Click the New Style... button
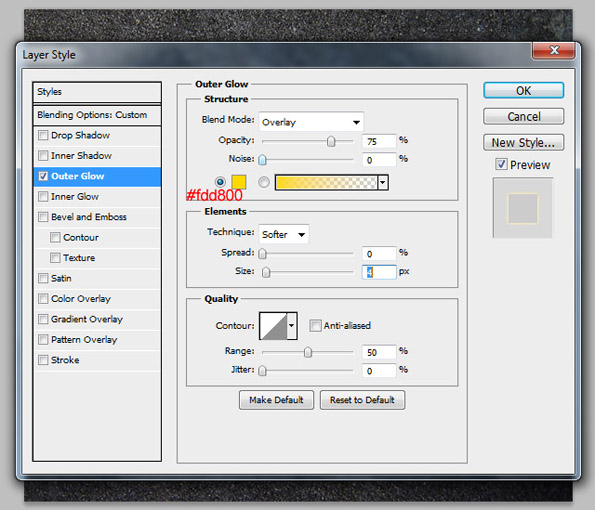This screenshot has height=510, width=595. [524, 143]
